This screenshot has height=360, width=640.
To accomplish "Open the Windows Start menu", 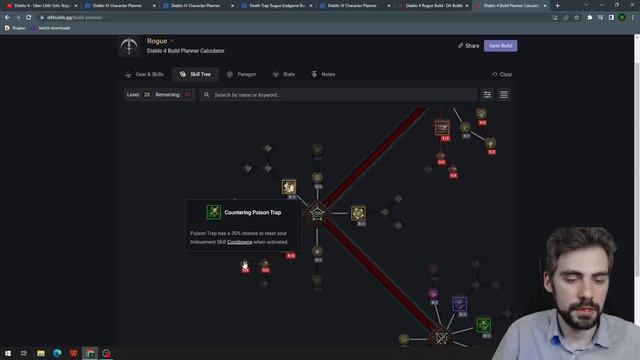I will click(x=8, y=353).
